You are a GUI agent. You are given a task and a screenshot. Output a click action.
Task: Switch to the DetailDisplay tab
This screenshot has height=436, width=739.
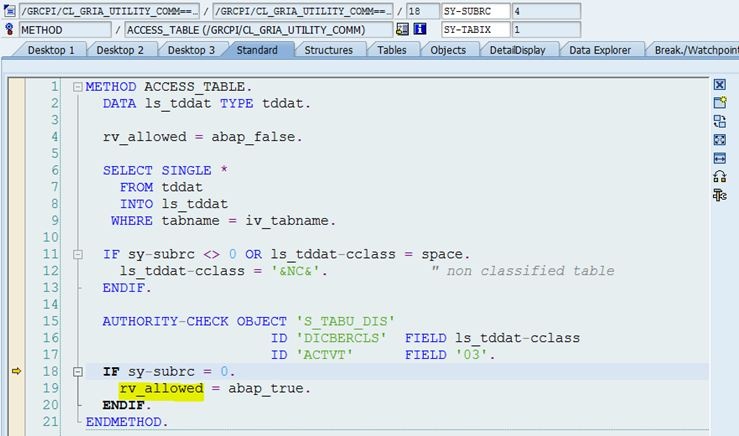pos(517,50)
